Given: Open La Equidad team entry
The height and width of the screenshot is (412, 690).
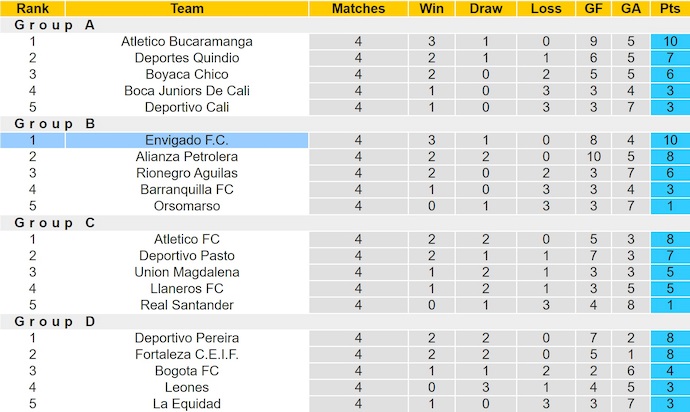Looking at the screenshot, I should coord(187,404).
